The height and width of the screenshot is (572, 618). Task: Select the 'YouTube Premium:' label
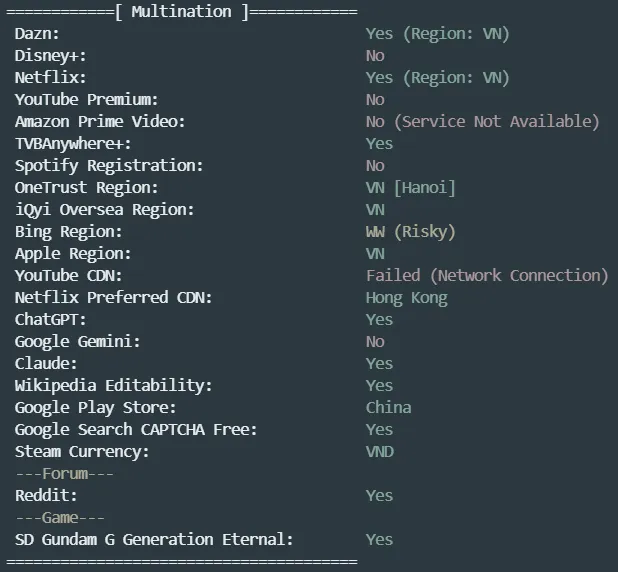pos(86,100)
